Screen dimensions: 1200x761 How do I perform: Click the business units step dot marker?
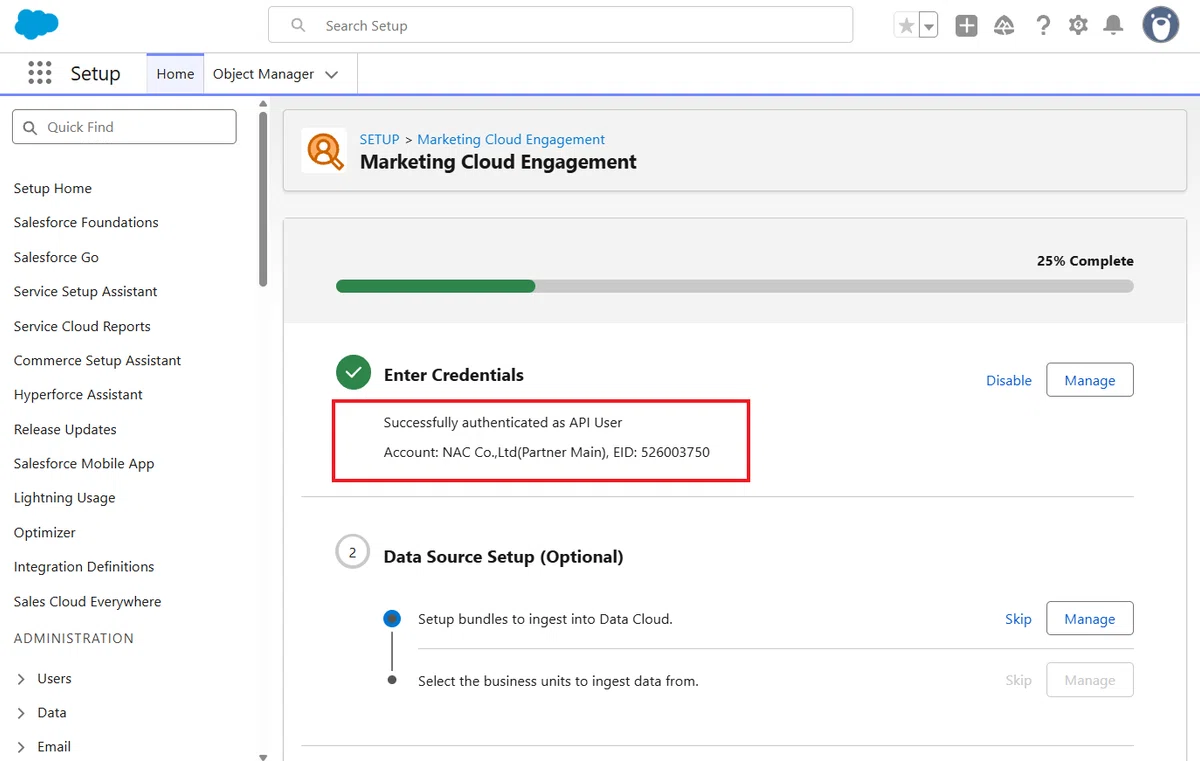(392, 680)
